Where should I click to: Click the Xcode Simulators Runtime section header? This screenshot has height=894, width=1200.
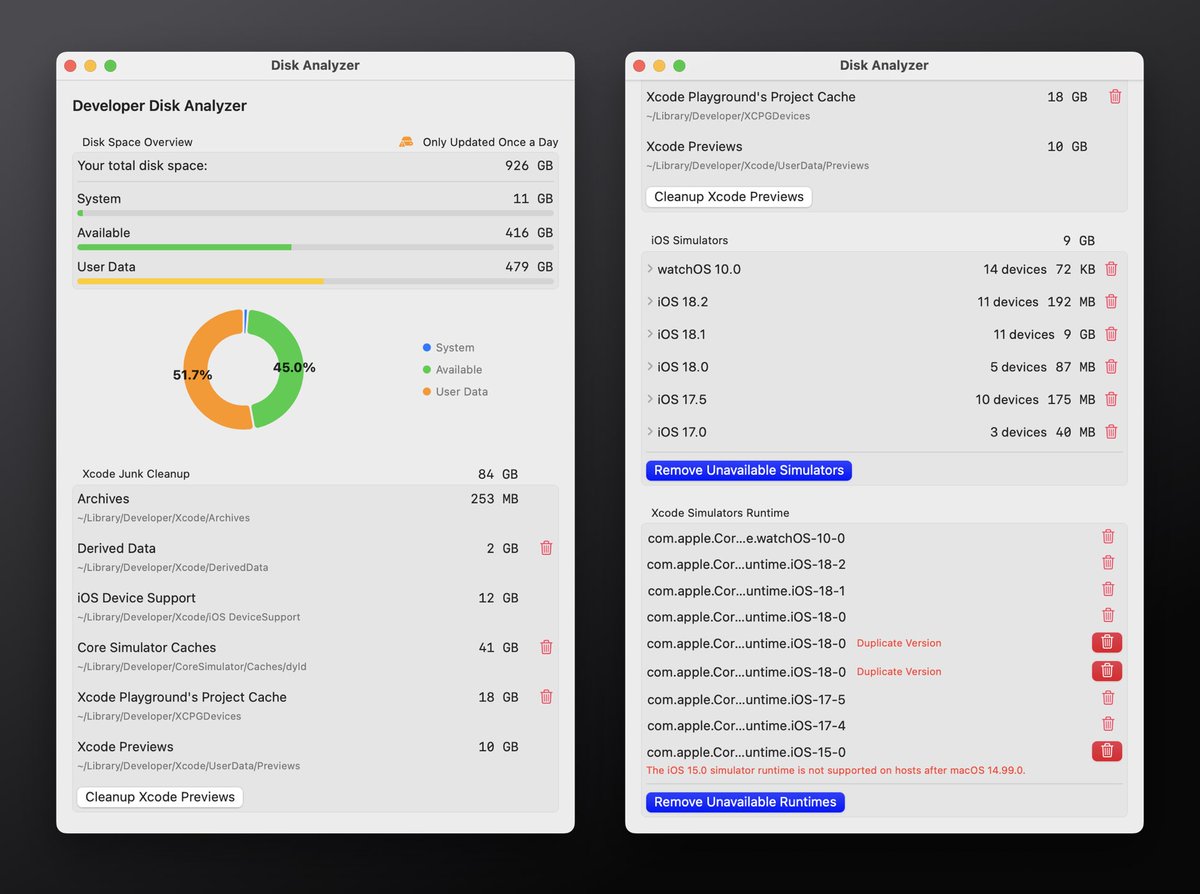click(x=720, y=513)
